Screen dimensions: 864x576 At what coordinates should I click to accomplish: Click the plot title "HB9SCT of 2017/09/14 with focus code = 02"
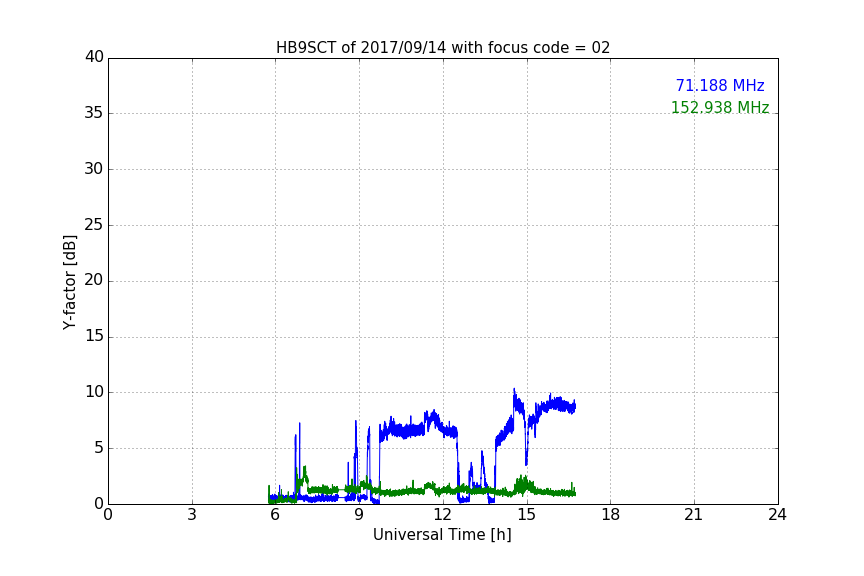tap(443, 48)
